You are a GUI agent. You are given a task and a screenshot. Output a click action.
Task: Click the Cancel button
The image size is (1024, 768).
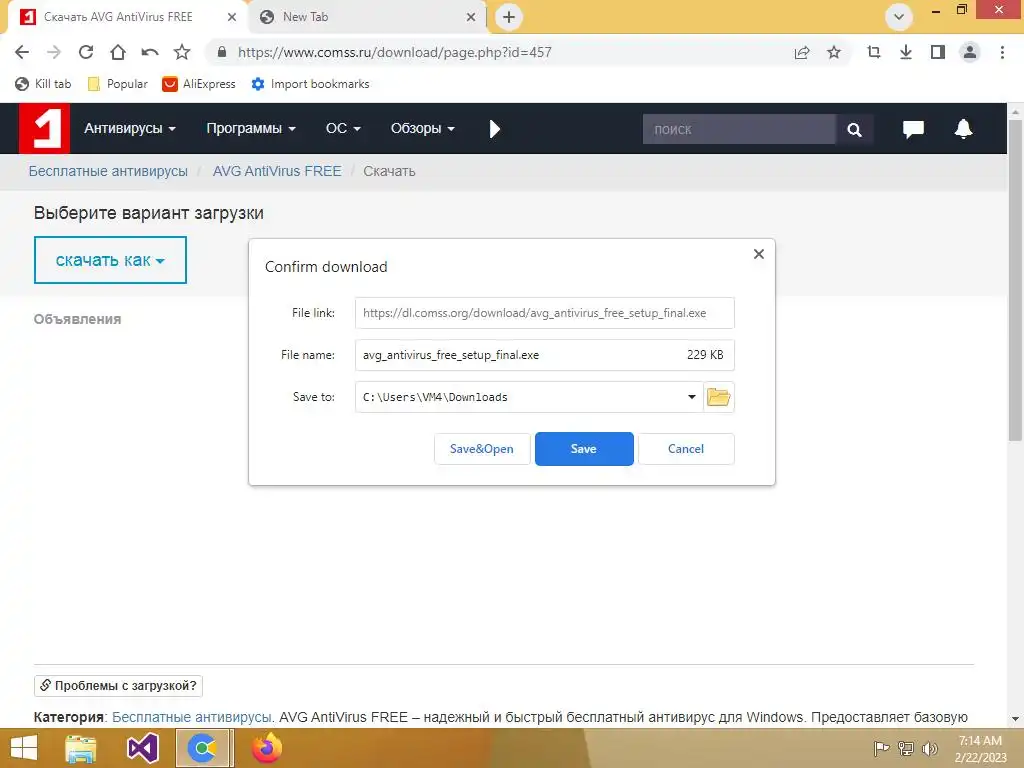(686, 449)
